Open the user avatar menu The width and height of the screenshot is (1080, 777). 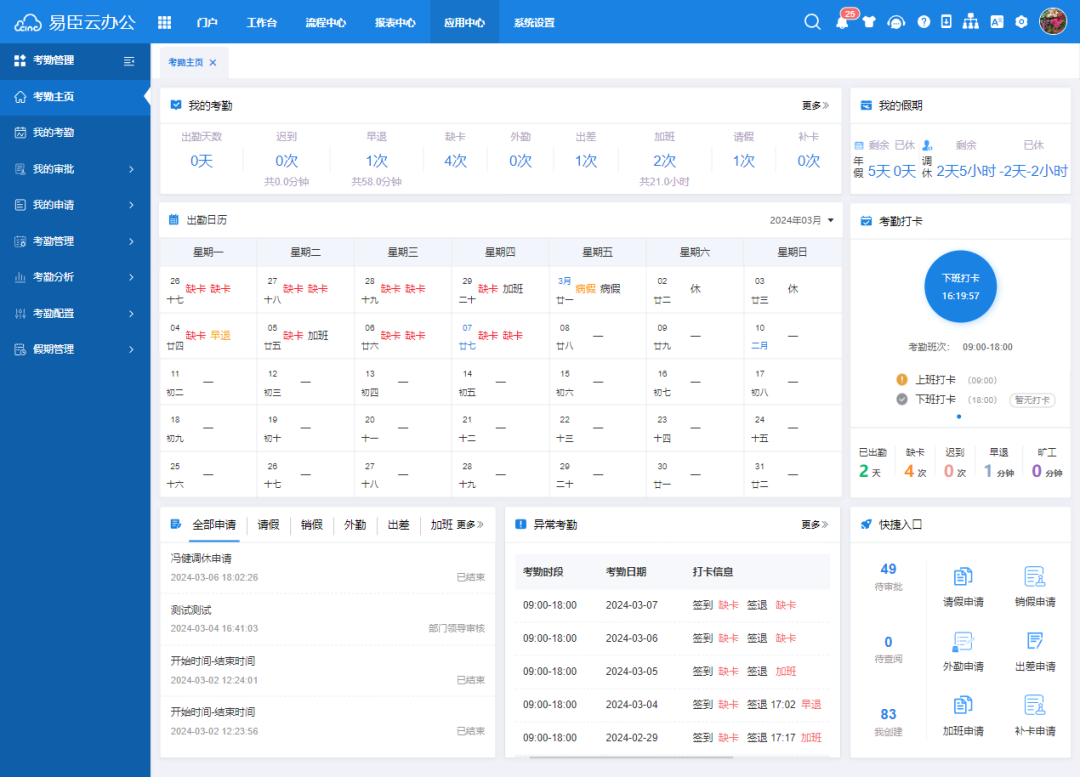tap(1052, 21)
